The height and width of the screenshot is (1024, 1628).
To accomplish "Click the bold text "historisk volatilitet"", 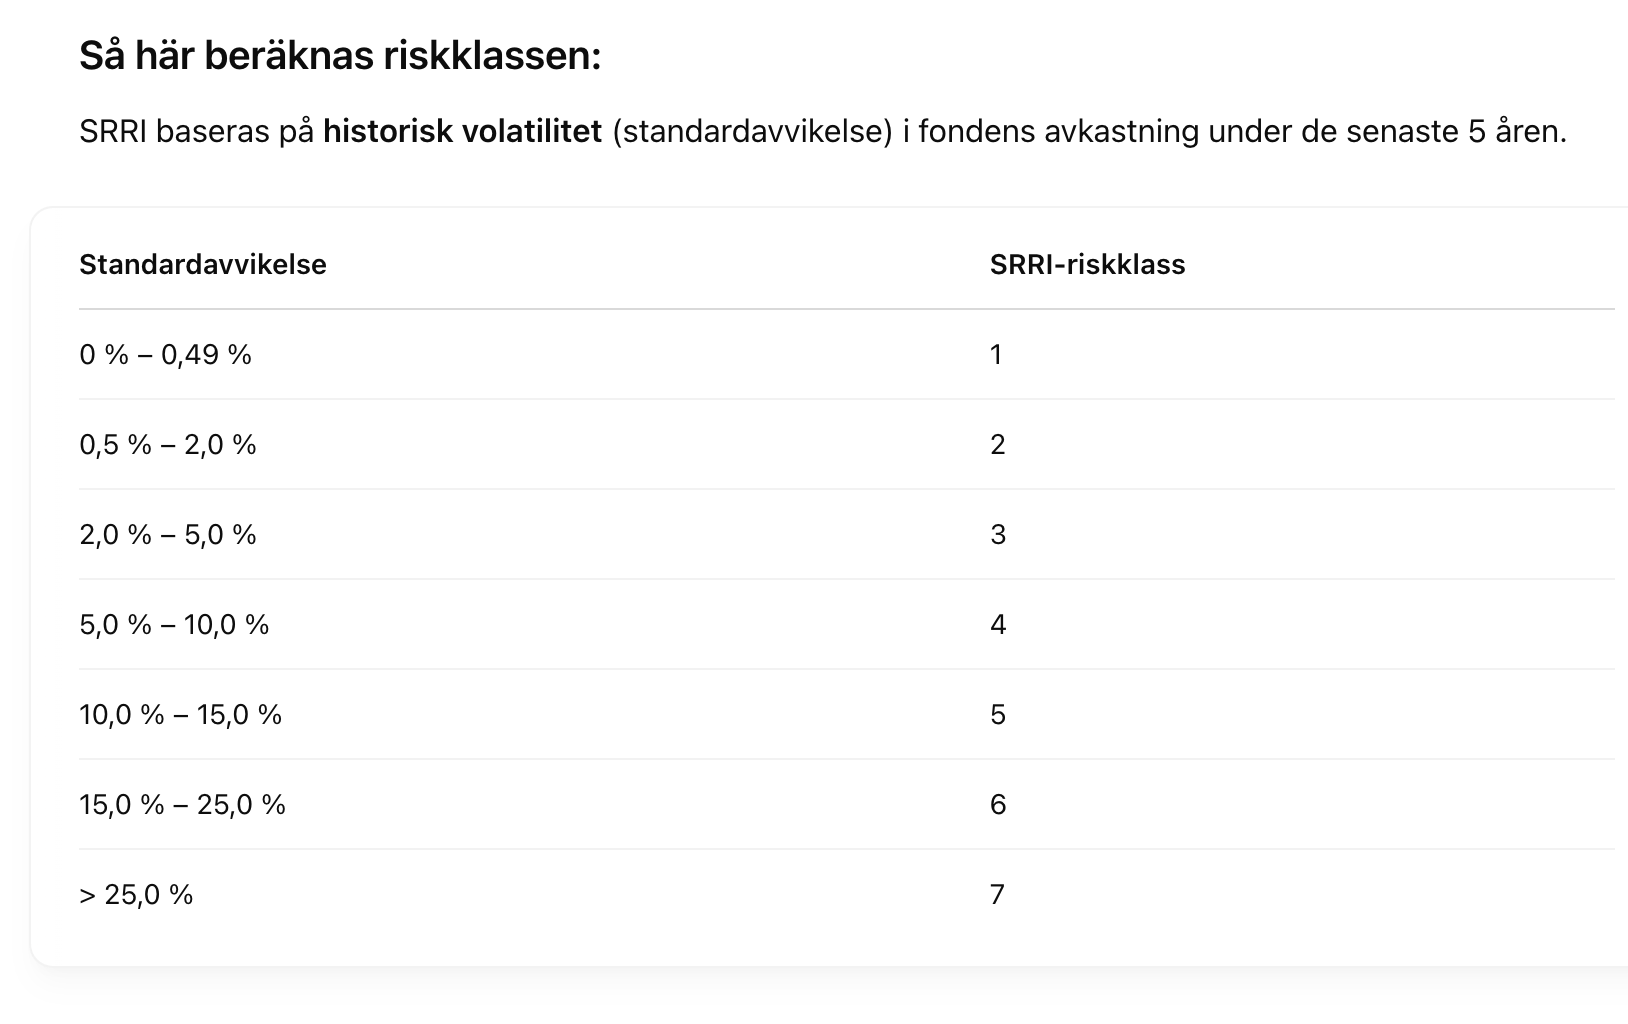I will click(x=462, y=132).
